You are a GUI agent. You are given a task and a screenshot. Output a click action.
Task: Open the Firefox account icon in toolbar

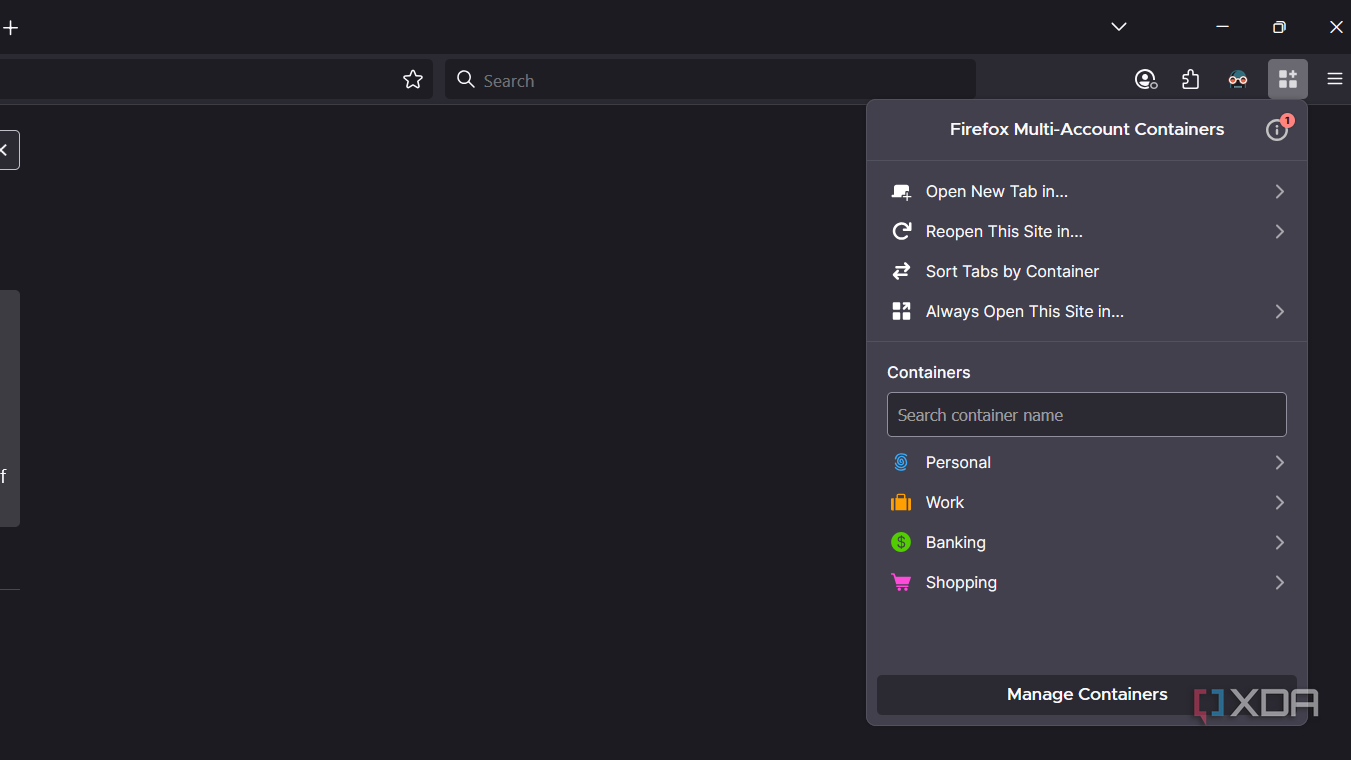click(1146, 80)
